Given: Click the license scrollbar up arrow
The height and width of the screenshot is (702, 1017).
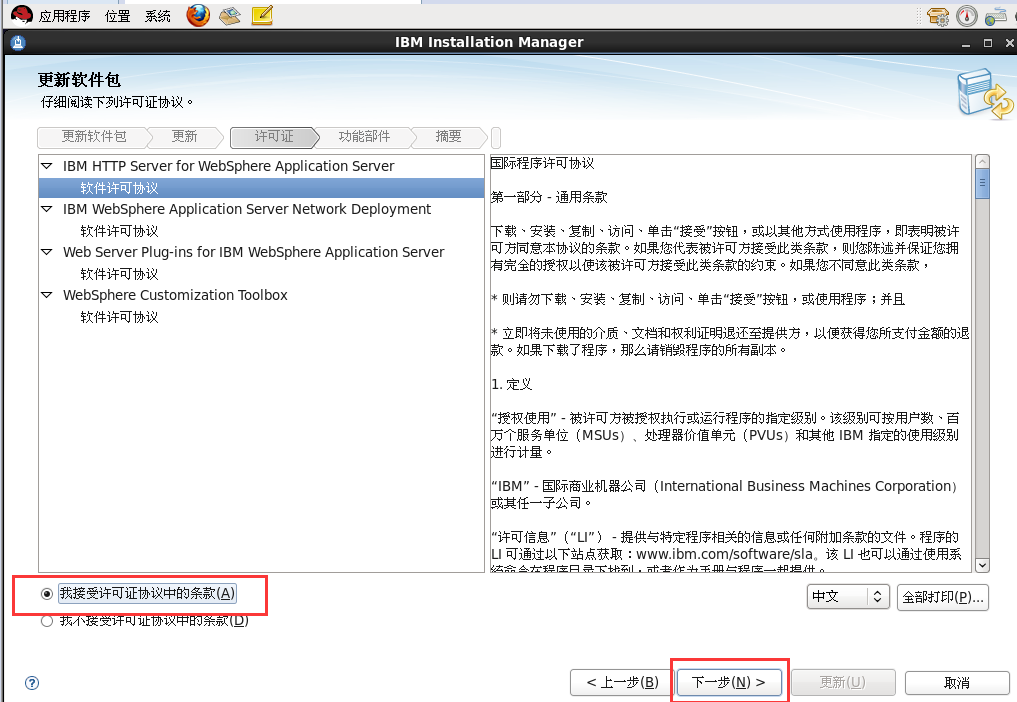Looking at the screenshot, I should [983, 161].
